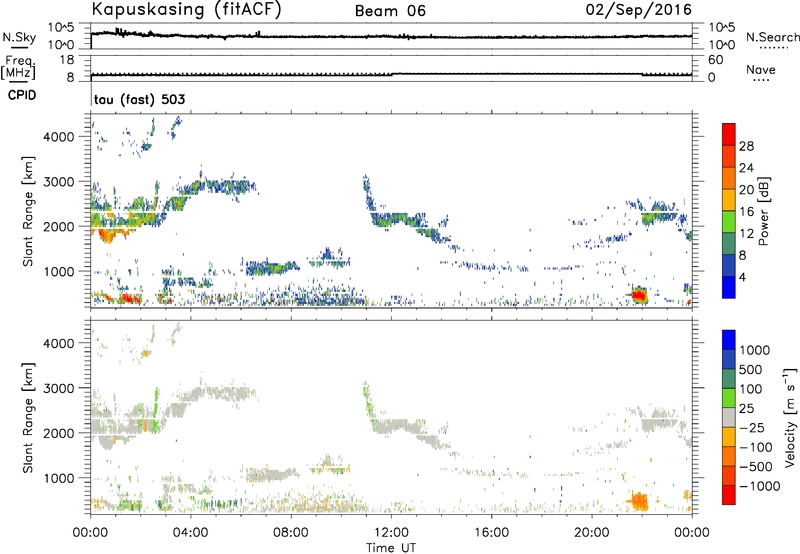The width and height of the screenshot is (800, 554).
Task: Click the date 02/Sep/2016
Action: (639, 10)
